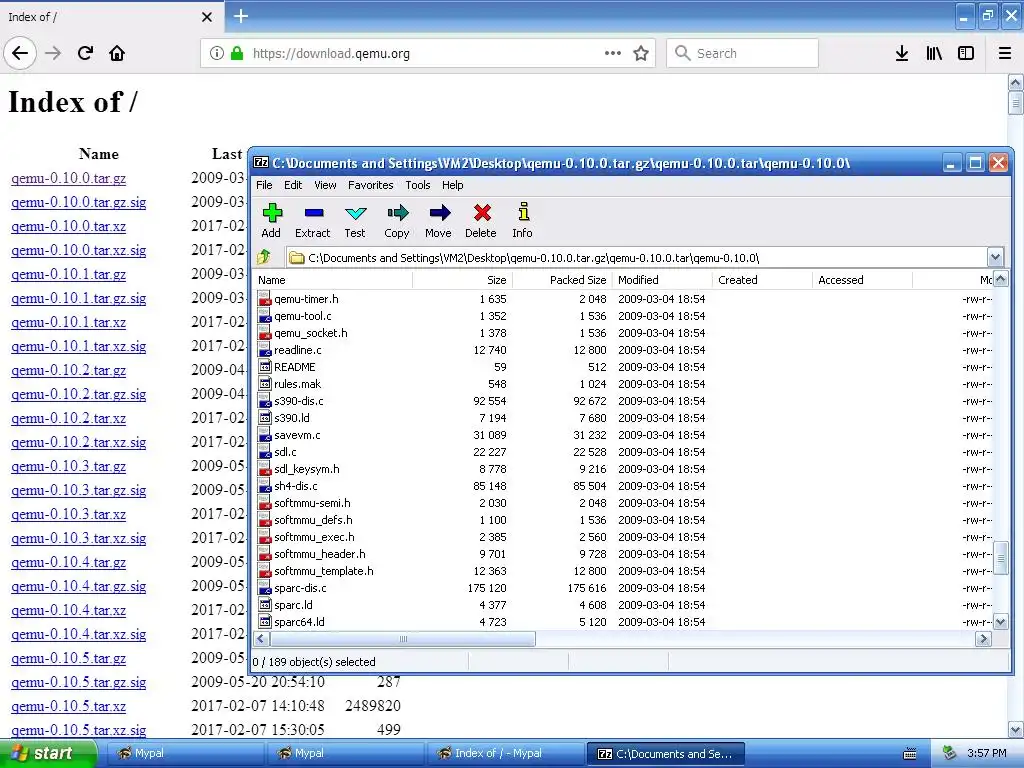
Task: Select the sparc64.ld file row
Action: 624,622
